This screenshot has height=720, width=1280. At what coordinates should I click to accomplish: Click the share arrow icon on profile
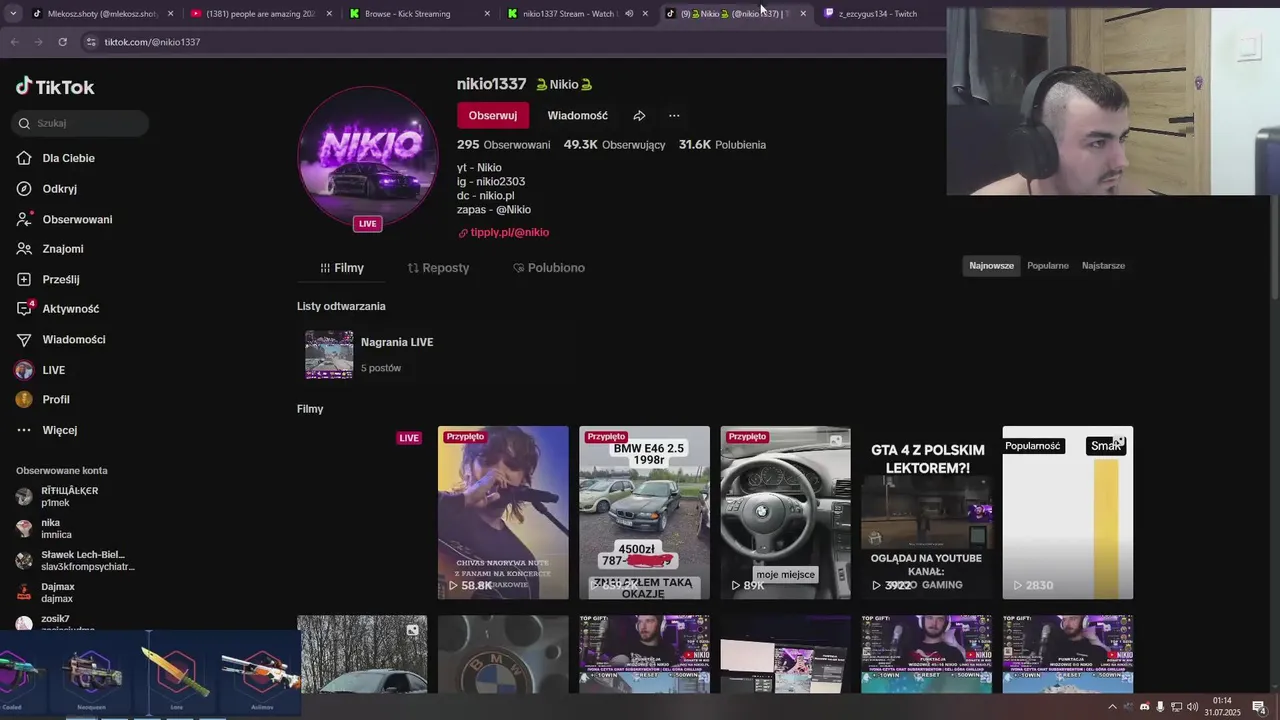639,115
